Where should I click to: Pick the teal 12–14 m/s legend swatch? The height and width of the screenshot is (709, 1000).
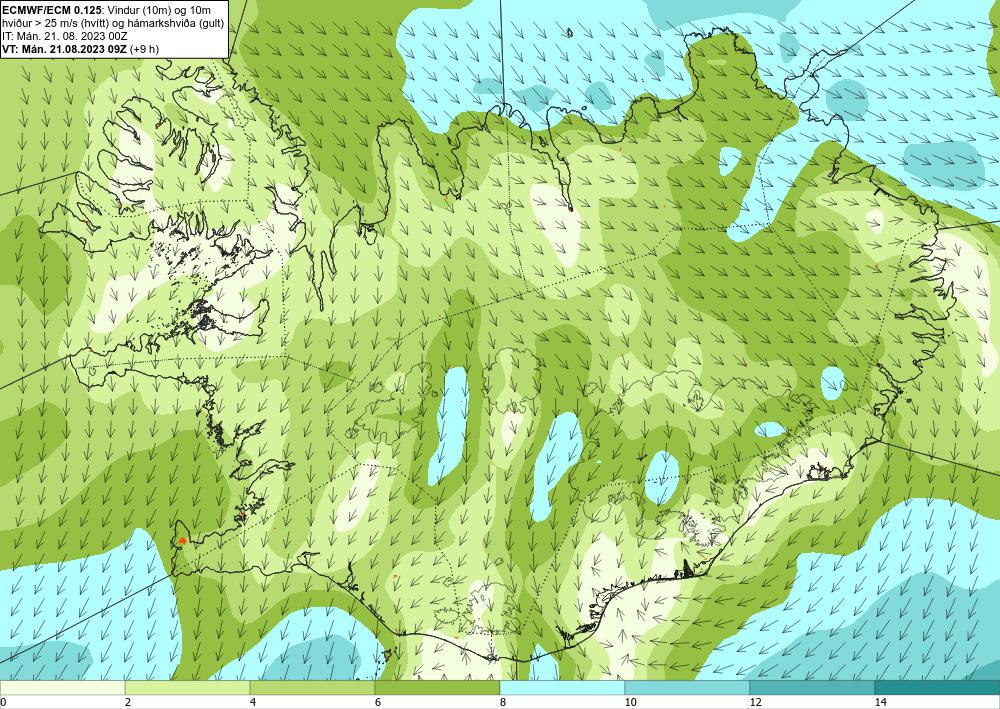click(x=812, y=687)
